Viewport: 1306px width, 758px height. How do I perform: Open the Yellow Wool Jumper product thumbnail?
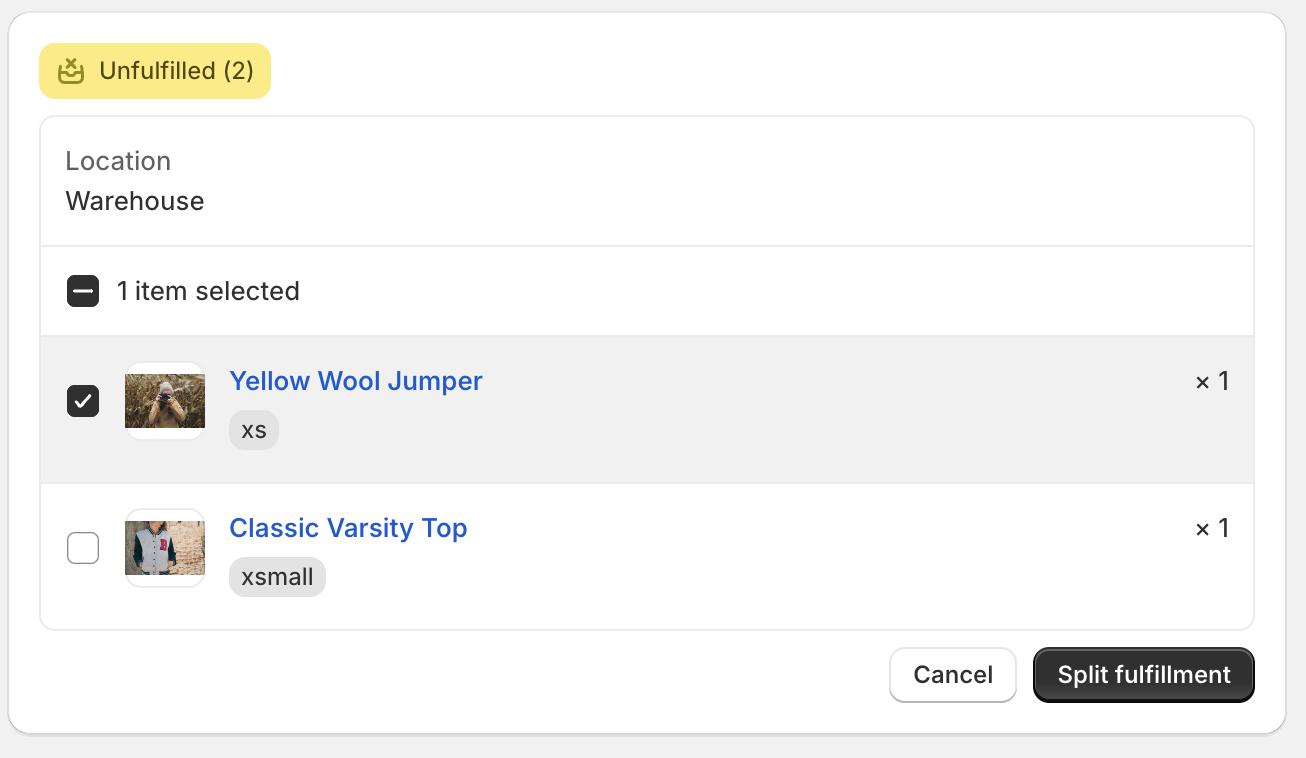coord(165,401)
